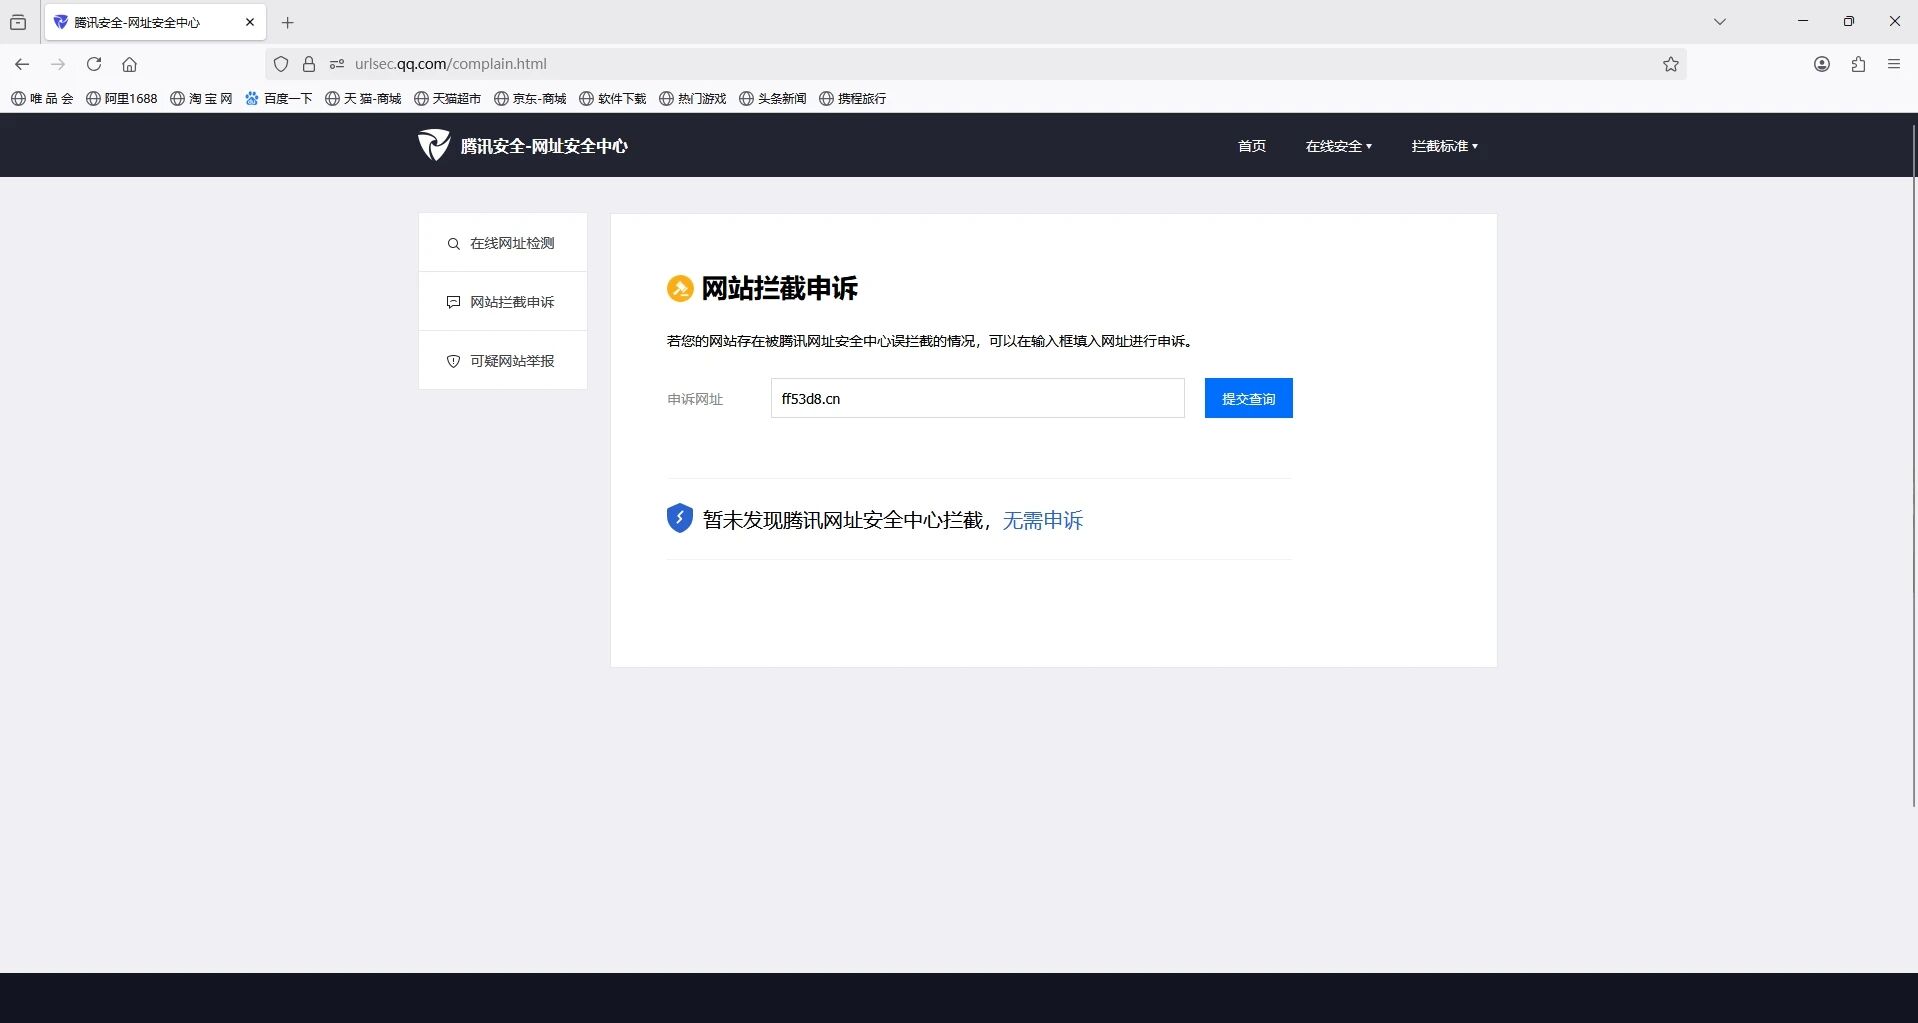
Task: Reload the current page
Action: point(94,64)
